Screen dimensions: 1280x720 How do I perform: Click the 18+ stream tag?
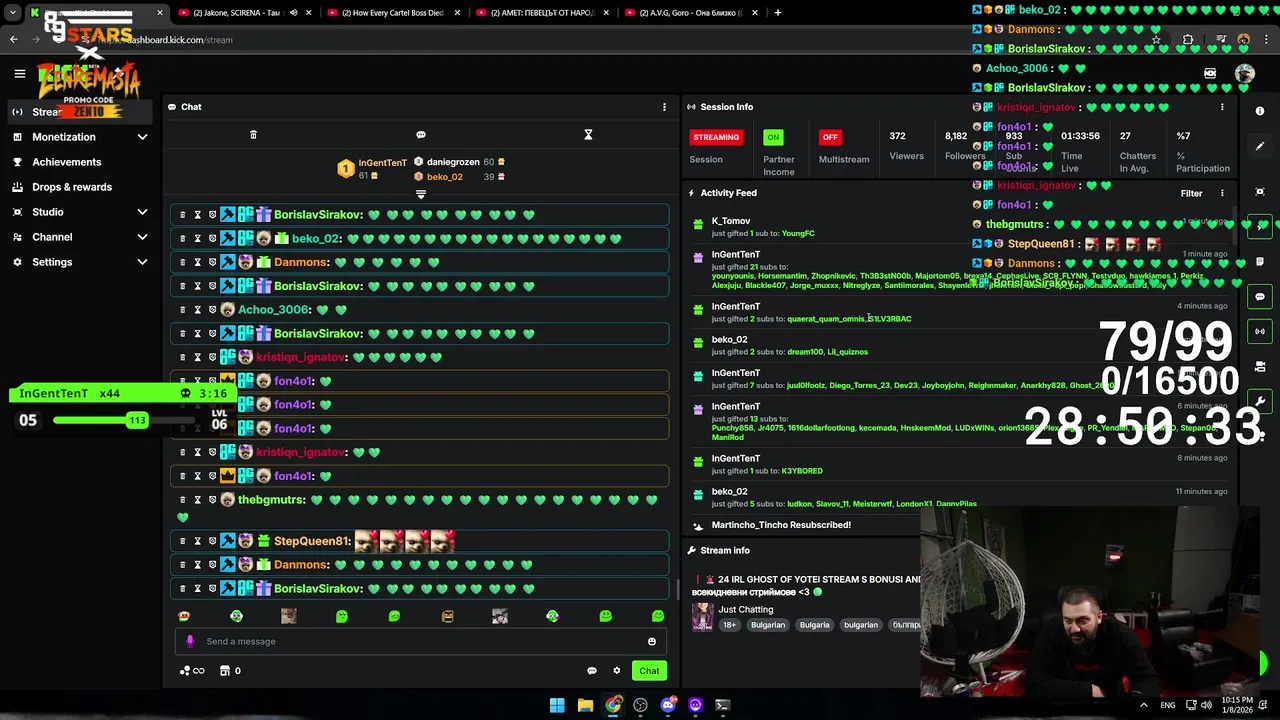tap(729, 625)
